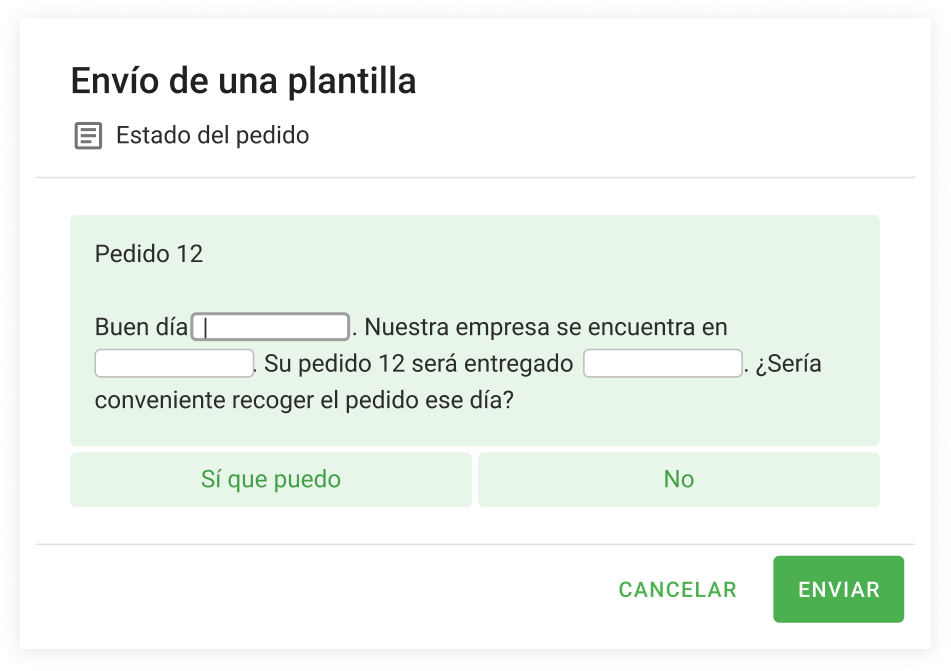
Task: Click empty space right of "Pedido 12" header
Action: (540, 254)
